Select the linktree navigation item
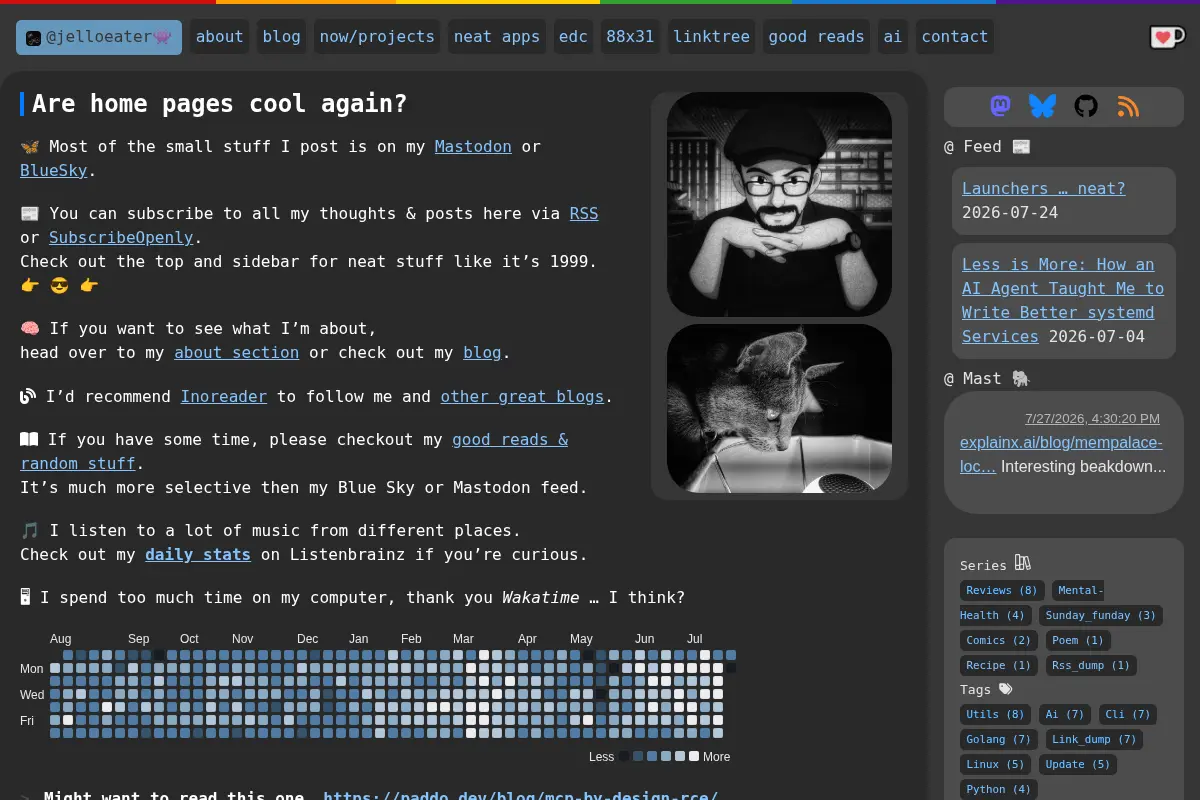Screen dimensions: 1200x800 [x=711, y=37]
